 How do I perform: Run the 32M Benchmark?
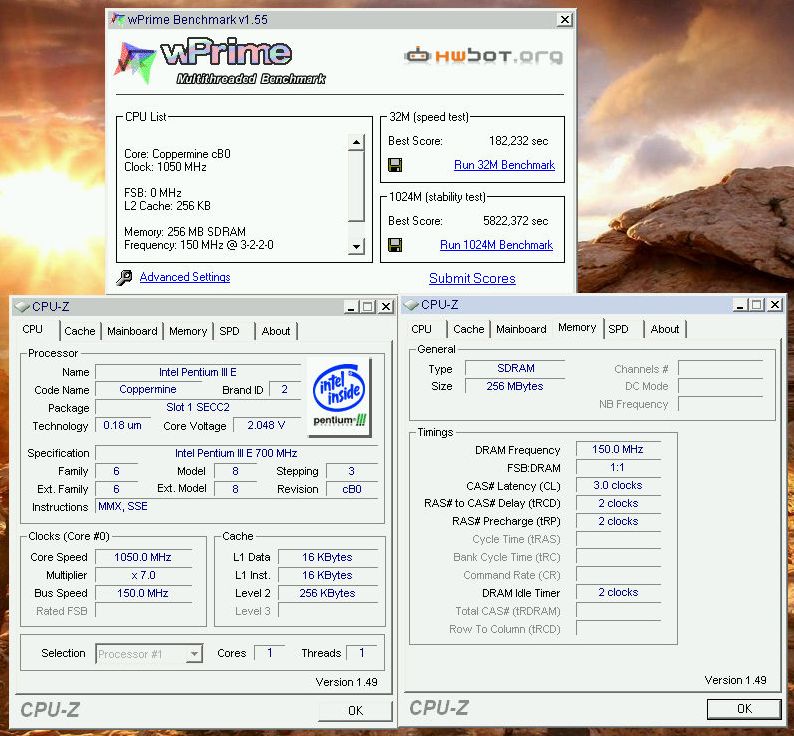pos(504,165)
